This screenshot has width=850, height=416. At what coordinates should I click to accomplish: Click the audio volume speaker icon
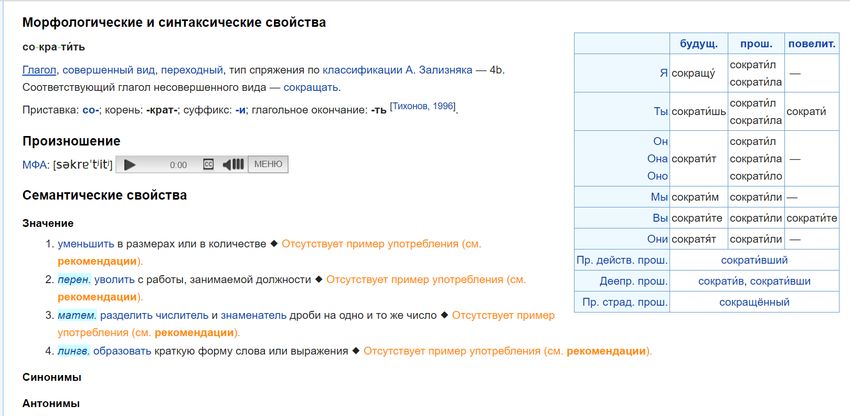(x=232, y=164)
